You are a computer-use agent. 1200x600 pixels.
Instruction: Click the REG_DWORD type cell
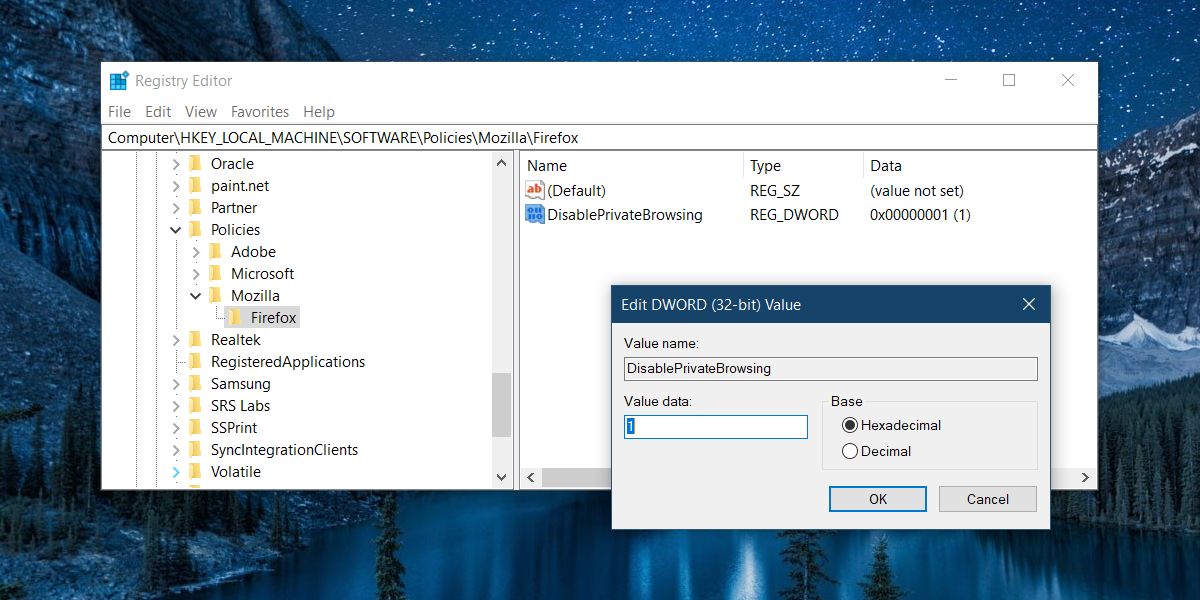tap(794, 214)
